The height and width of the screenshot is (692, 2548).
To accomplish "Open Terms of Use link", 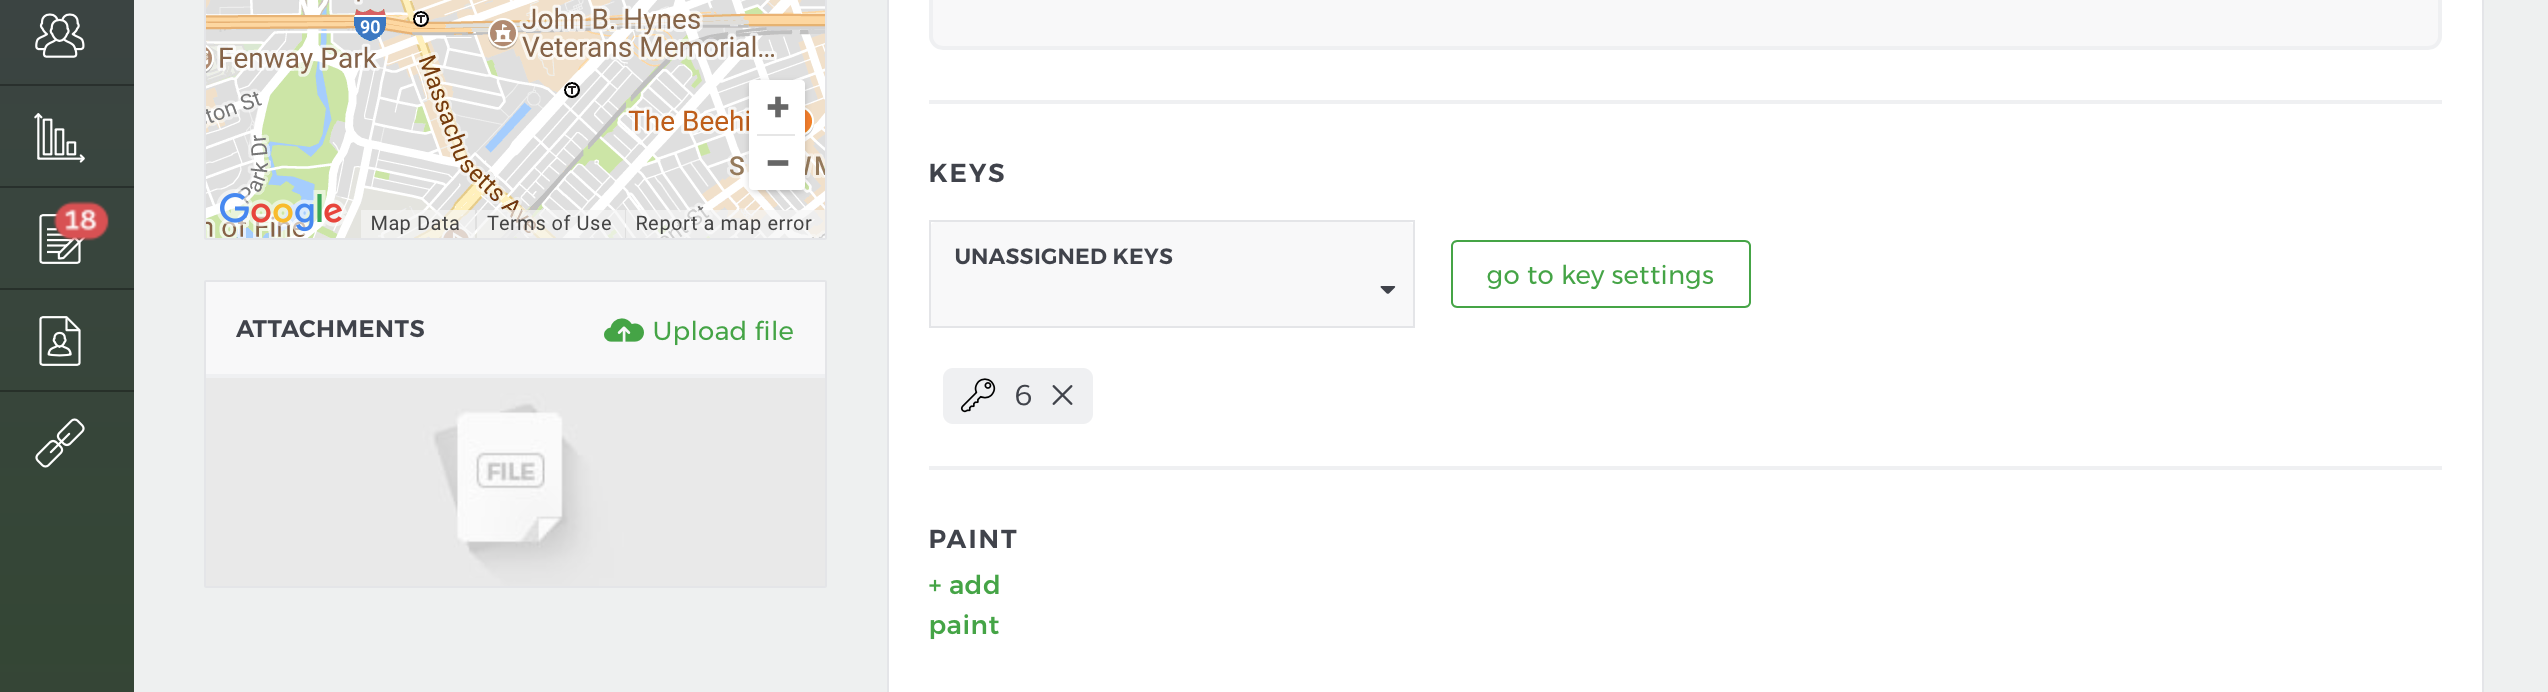I will tap(549, 223).
